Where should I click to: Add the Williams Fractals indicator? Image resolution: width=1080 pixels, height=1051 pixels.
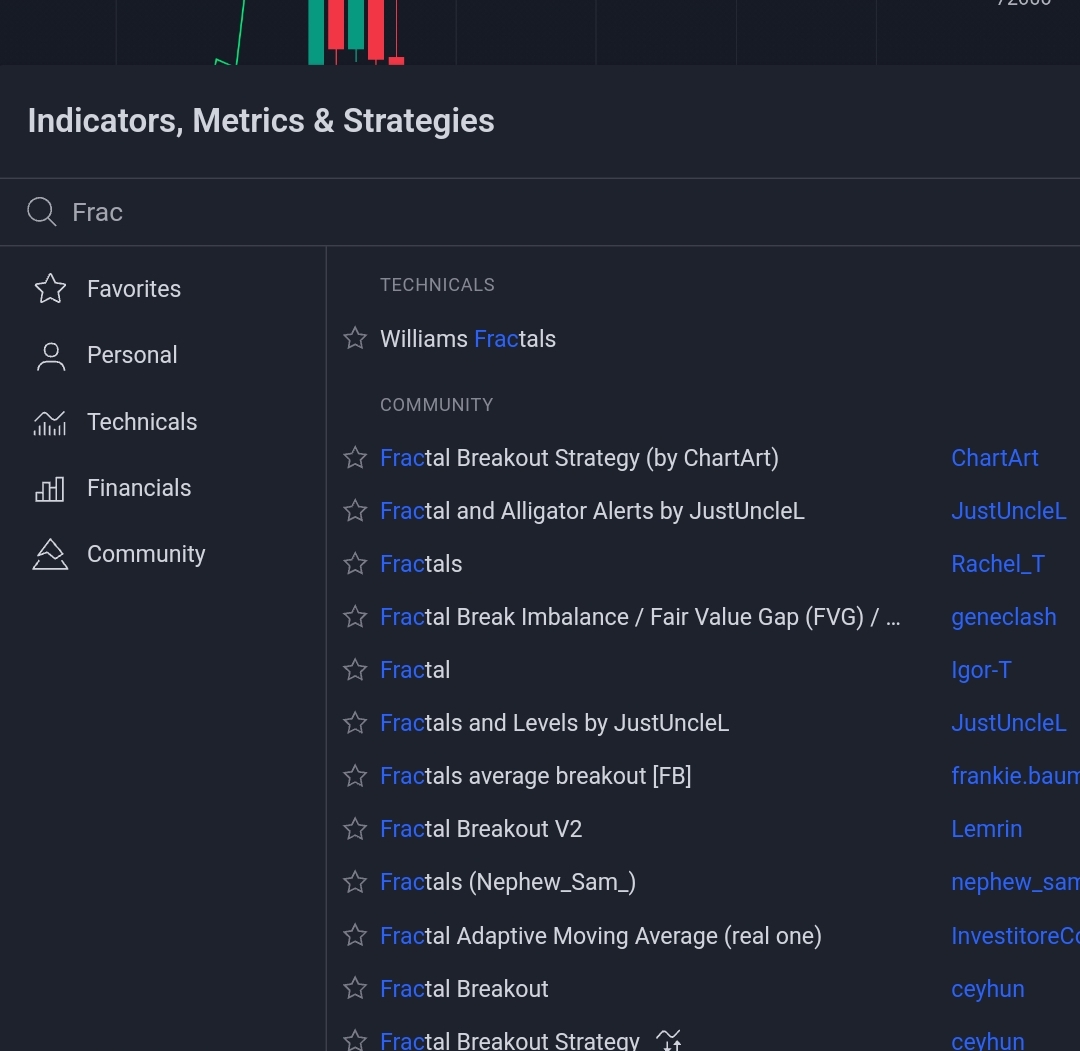(468, 339)
